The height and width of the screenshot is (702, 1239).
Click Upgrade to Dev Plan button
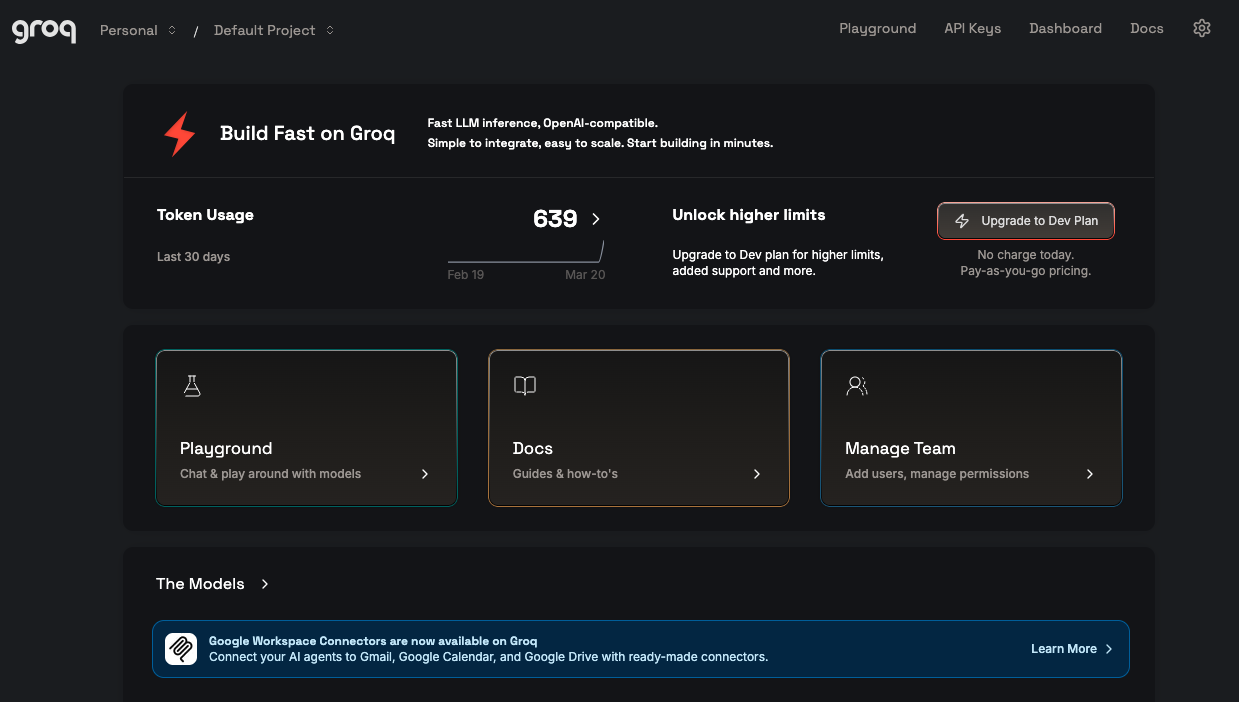[1026, 221]
